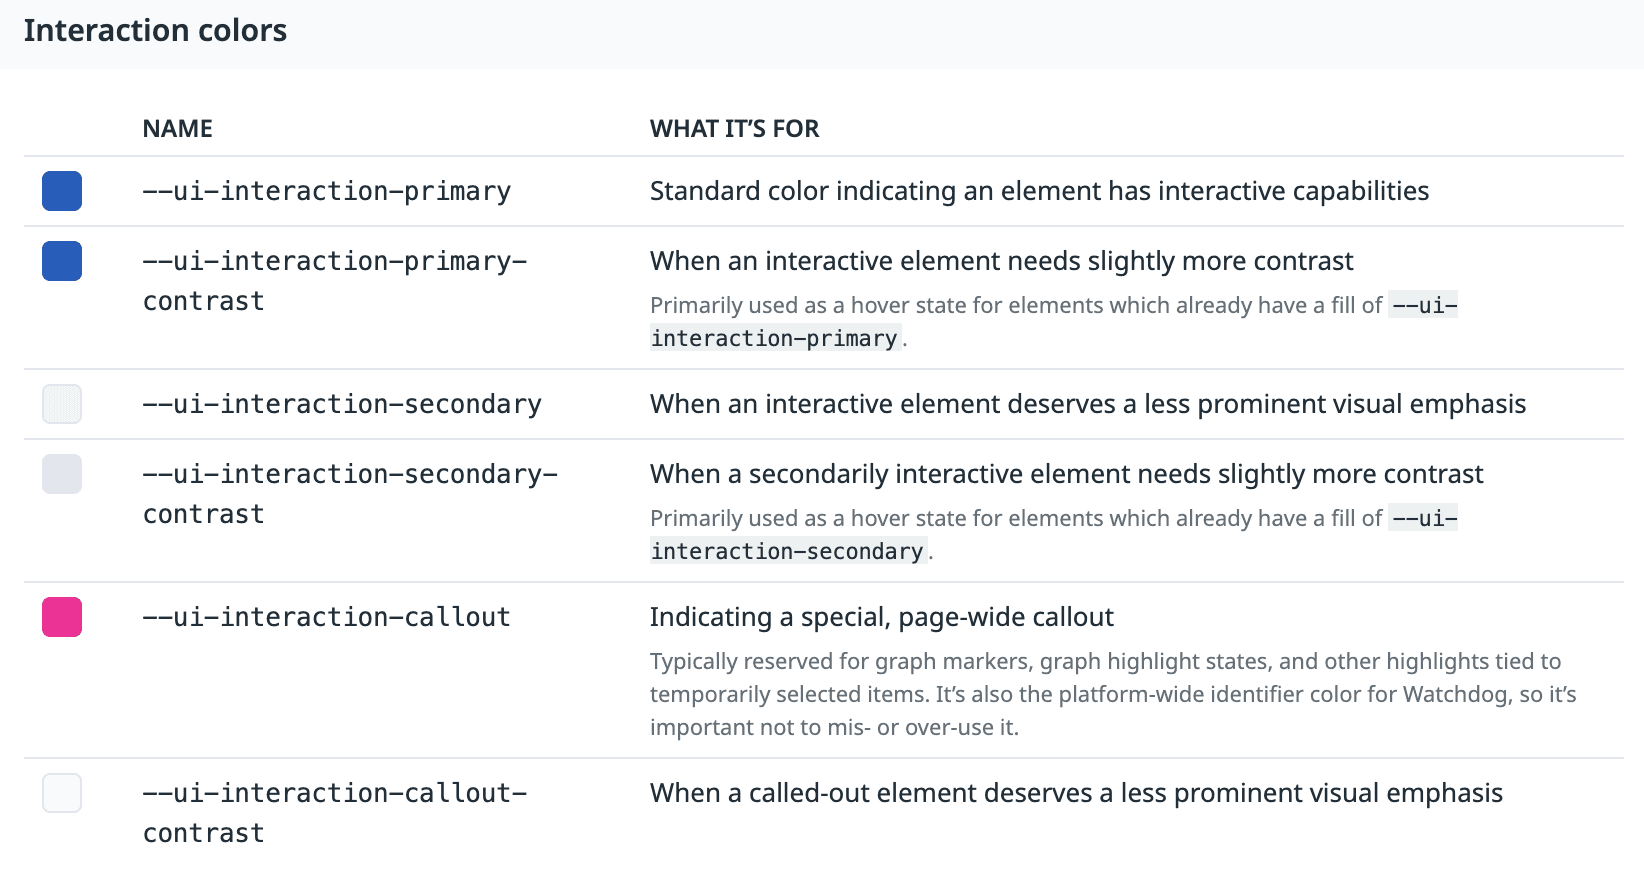Click the NAME column header
This screenshot has height=882, width=1644.
coord(178,129)
